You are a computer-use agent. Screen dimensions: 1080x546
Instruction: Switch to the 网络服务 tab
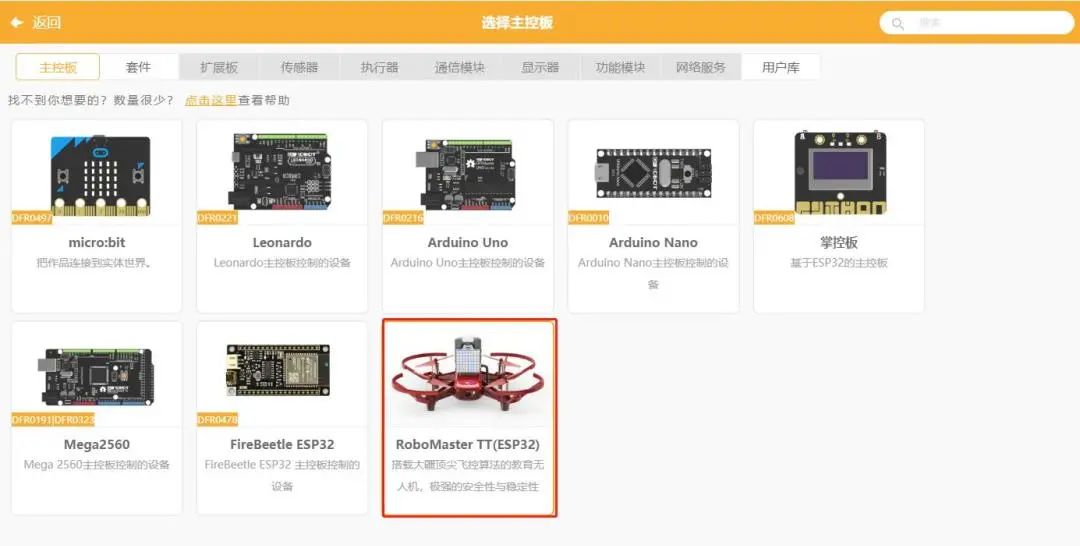700,67
